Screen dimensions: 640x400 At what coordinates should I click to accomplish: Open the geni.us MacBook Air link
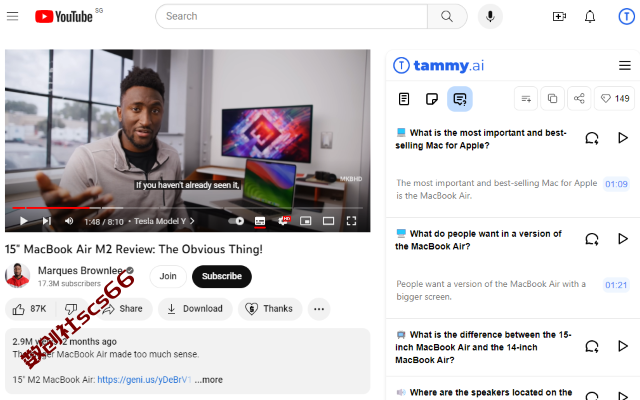pyautogui.click(x=144, y=380)
